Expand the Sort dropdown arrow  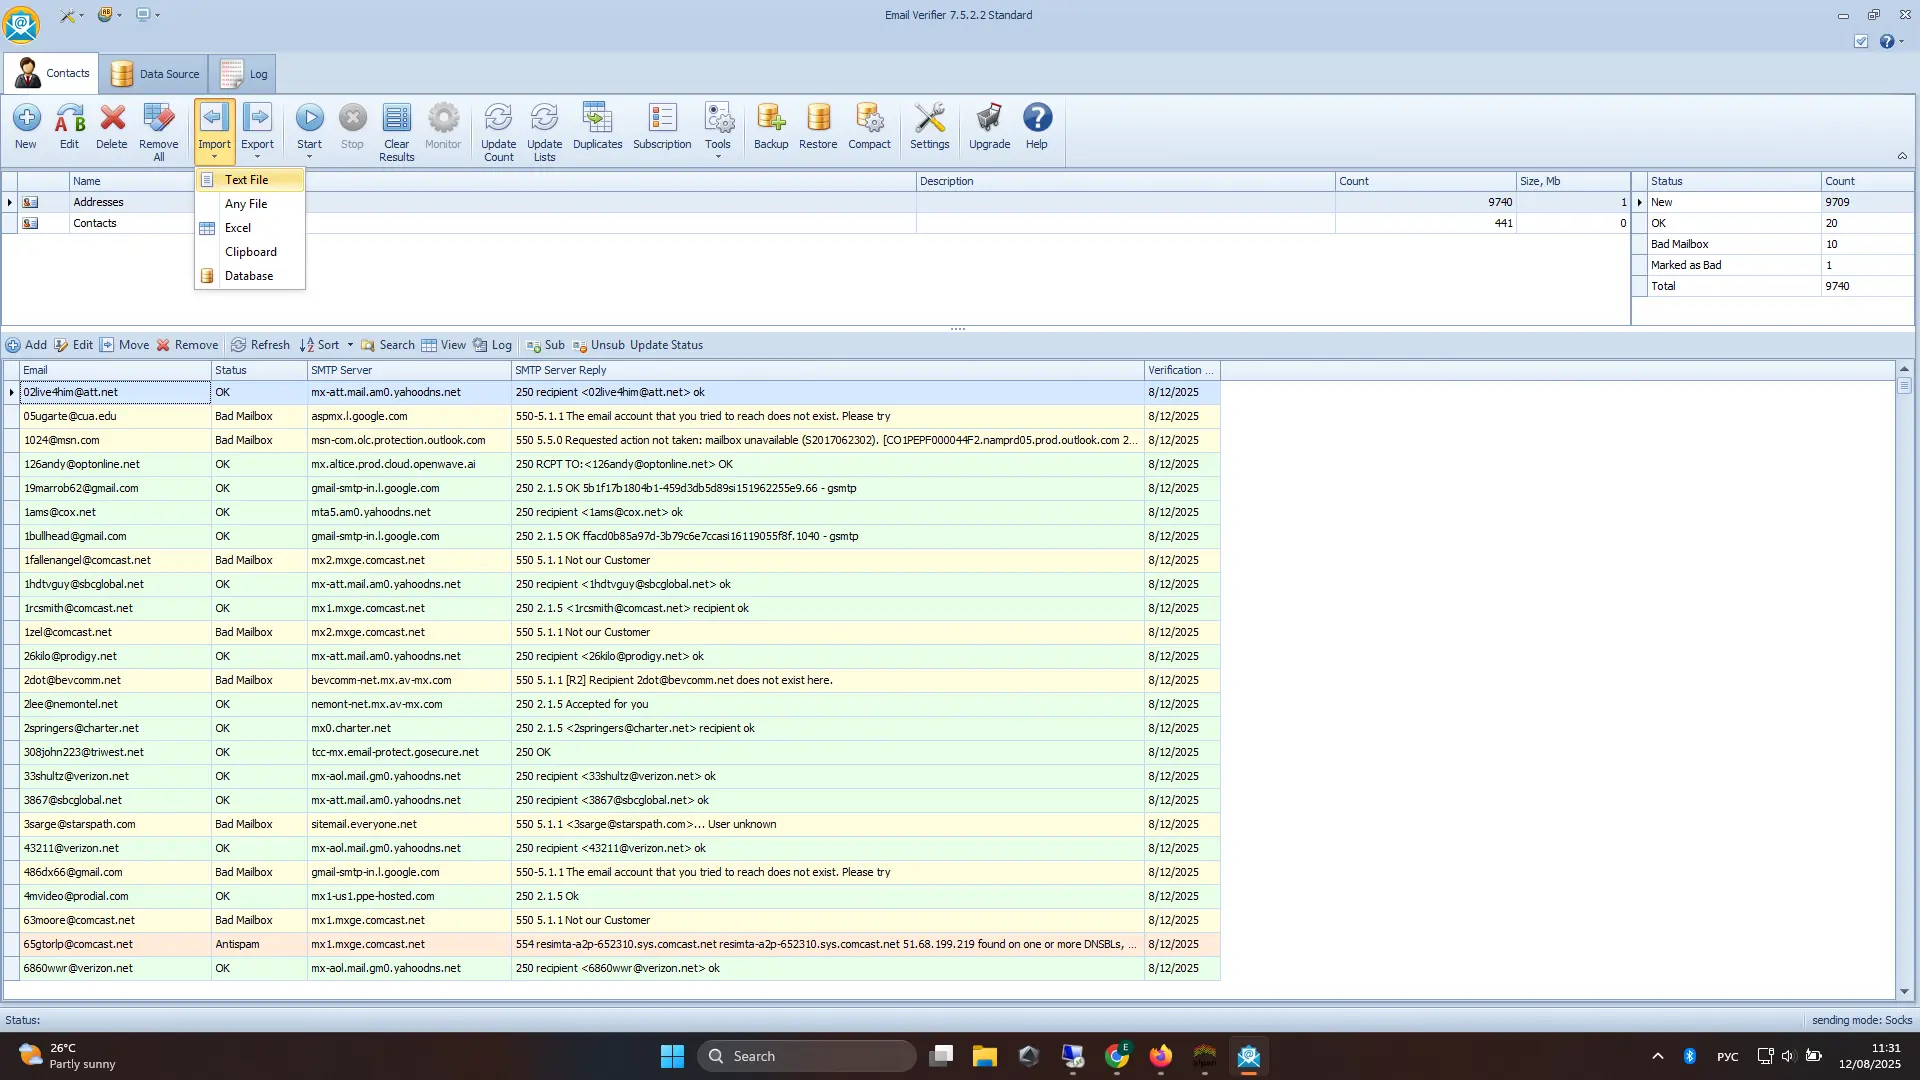click(x=350, y=345)
